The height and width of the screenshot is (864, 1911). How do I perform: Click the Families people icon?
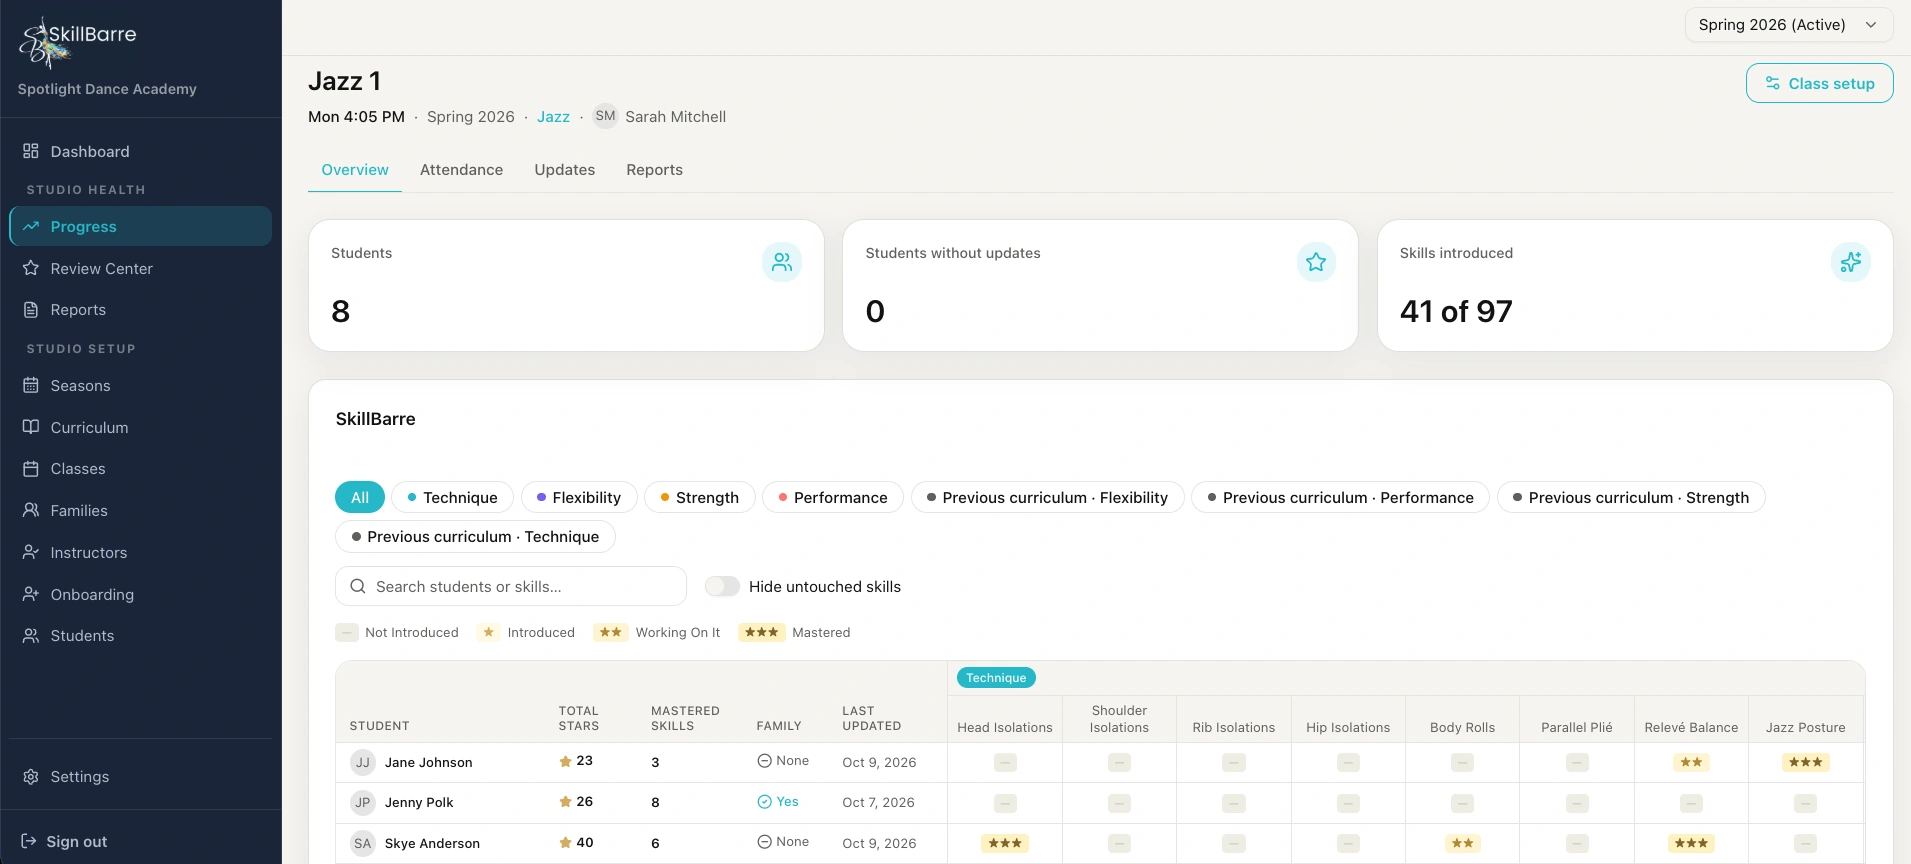coord(31,510)
